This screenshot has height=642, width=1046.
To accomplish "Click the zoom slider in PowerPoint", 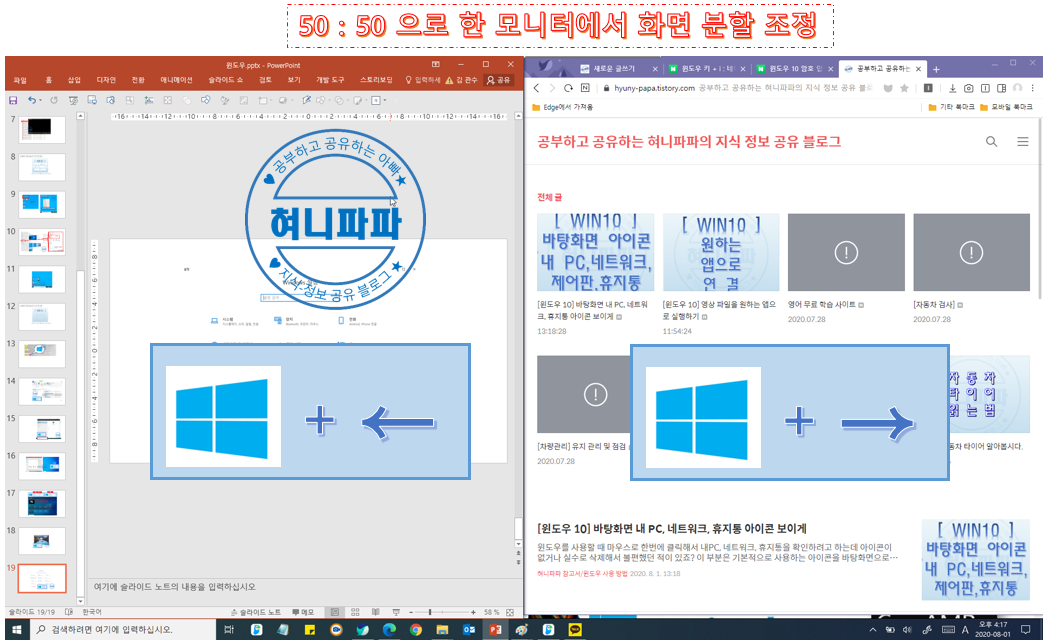I will coord(441,612).
